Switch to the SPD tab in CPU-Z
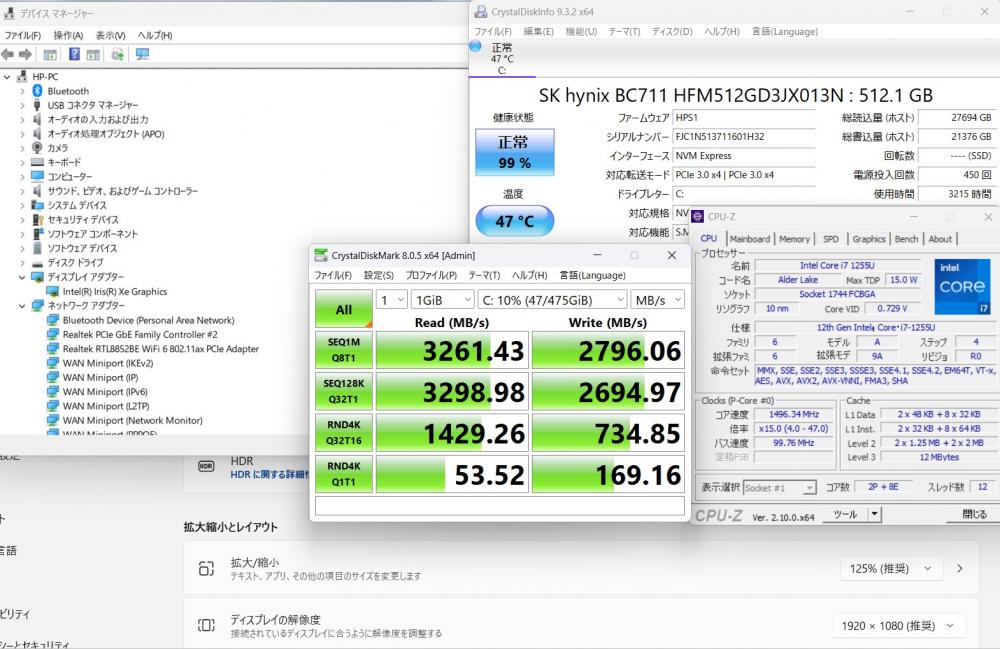This screenshot has width=1000, height=649. [830, 239]
